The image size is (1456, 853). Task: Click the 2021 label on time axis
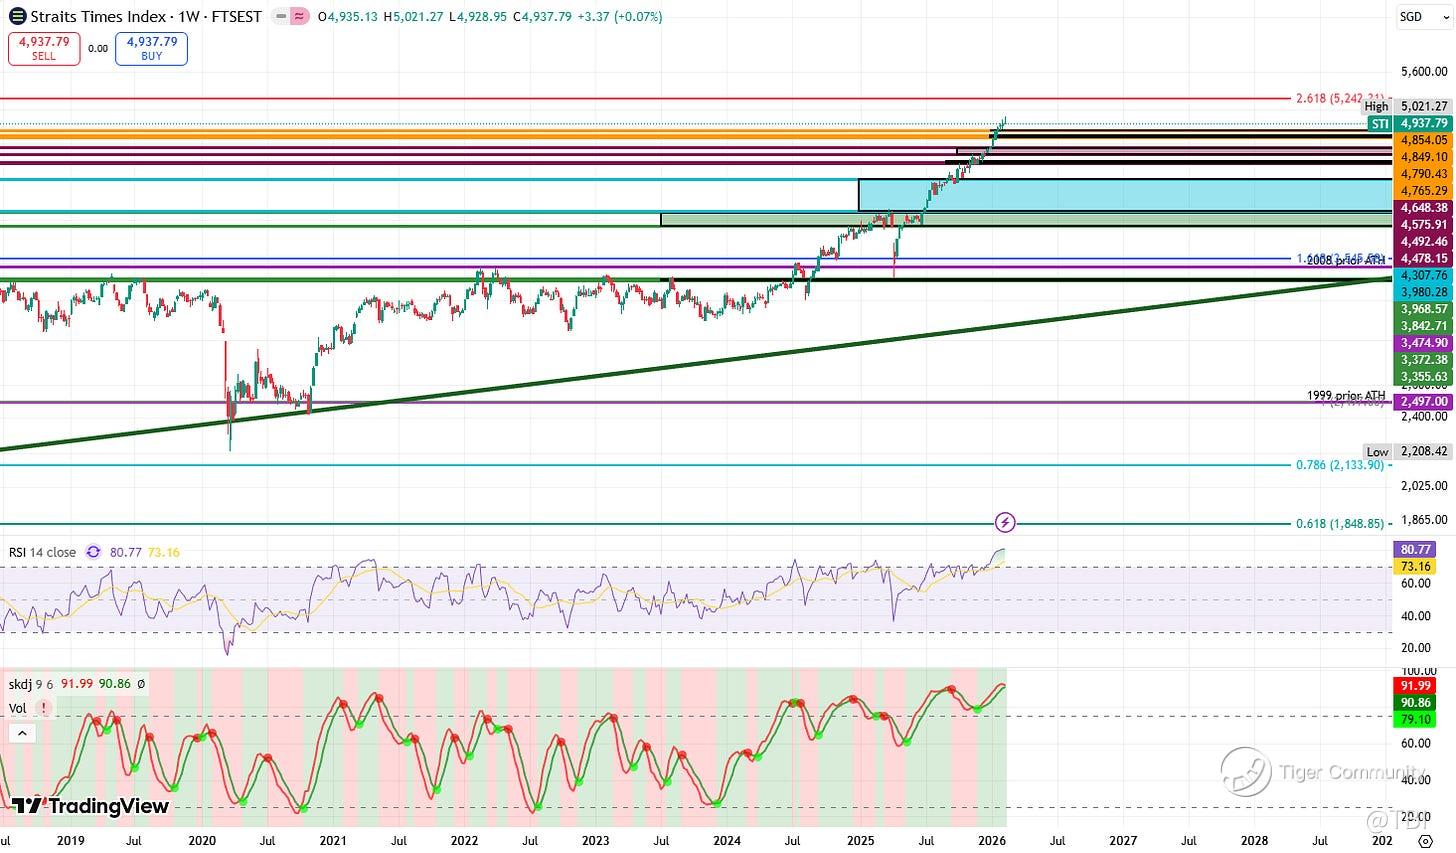point(333,842)
